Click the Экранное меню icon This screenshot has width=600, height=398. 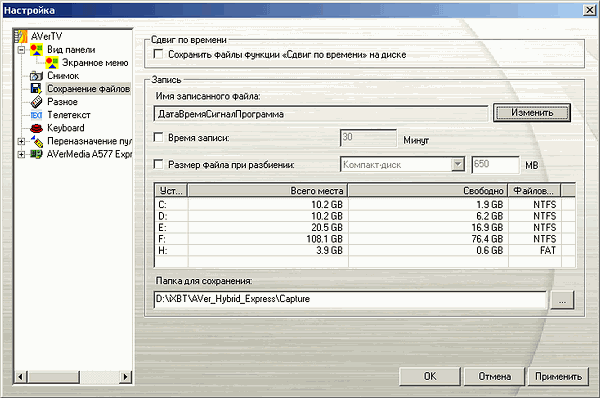tap(52, 63)
